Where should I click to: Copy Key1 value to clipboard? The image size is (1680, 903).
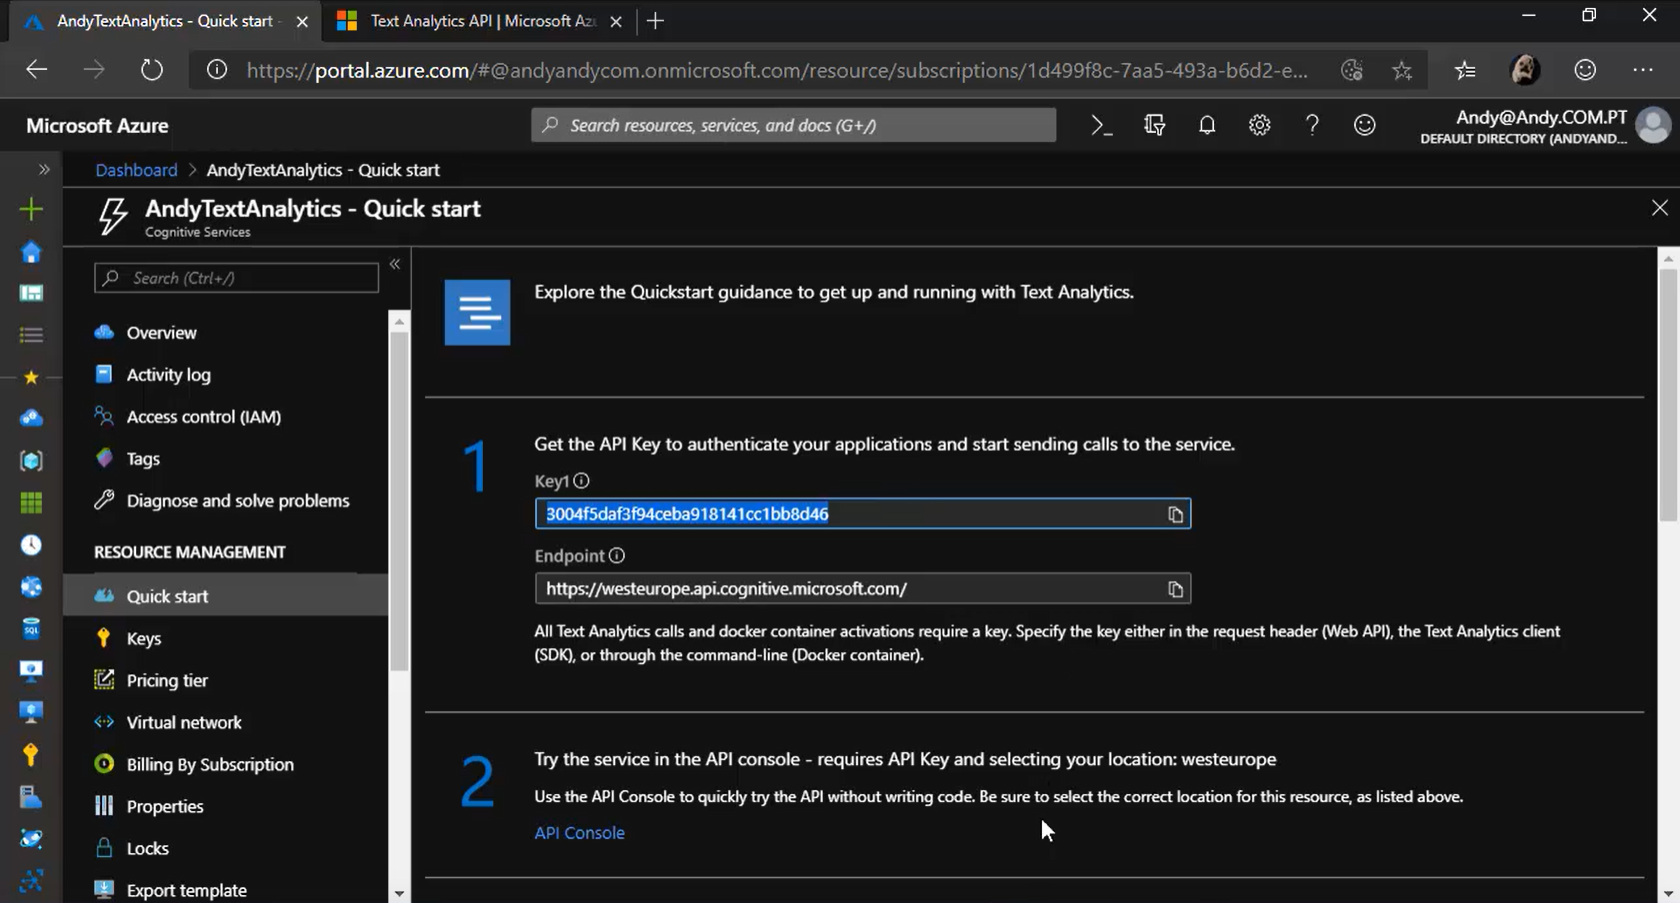[x=1175, y=514]
